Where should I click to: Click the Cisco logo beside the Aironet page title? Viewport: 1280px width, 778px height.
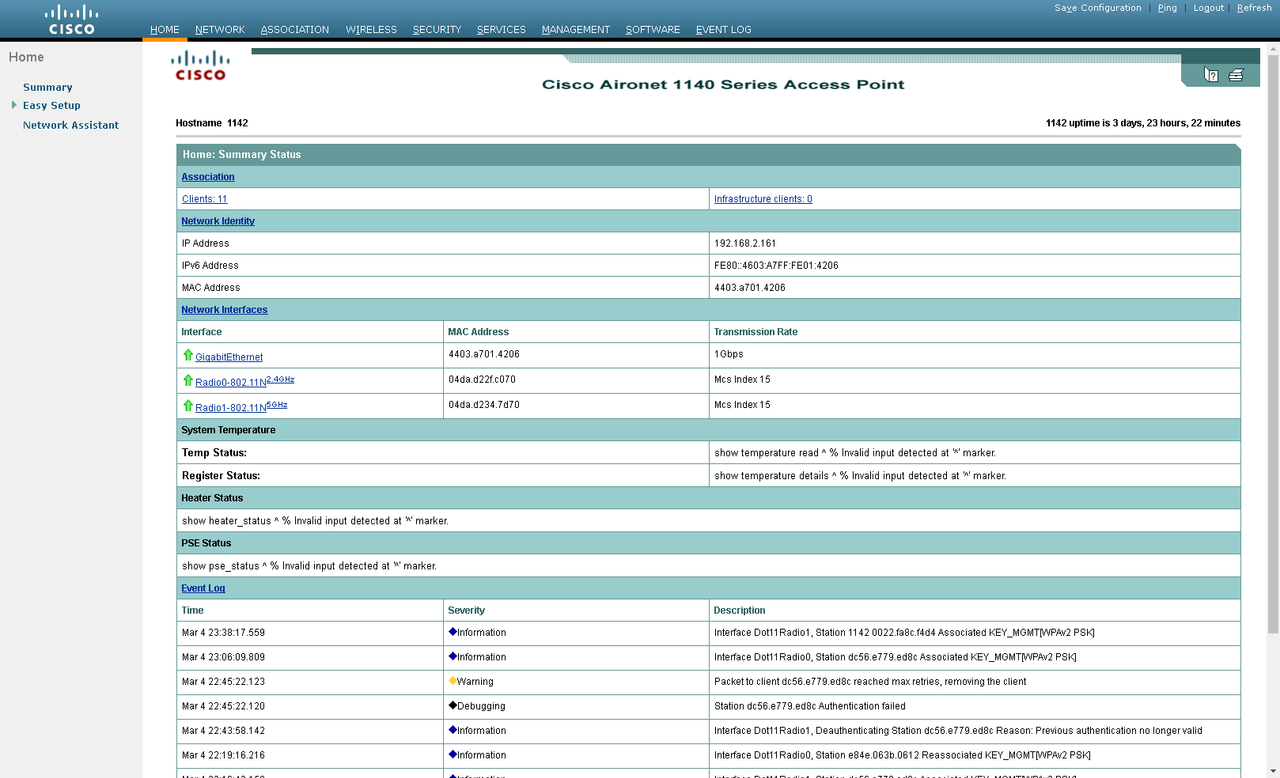201,65
